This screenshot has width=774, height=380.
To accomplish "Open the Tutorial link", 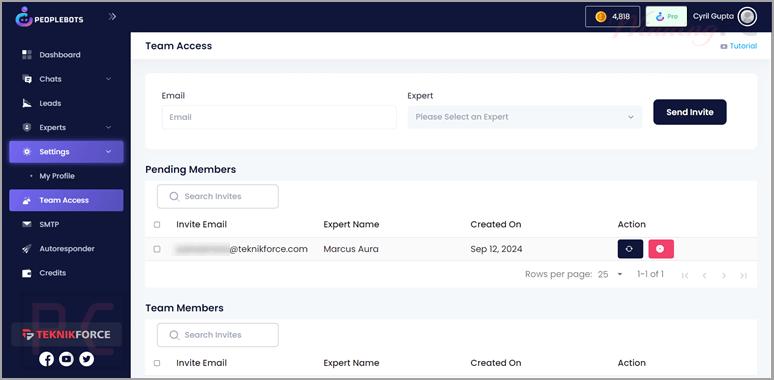I will pyautogui.click(x=743, y=46).
